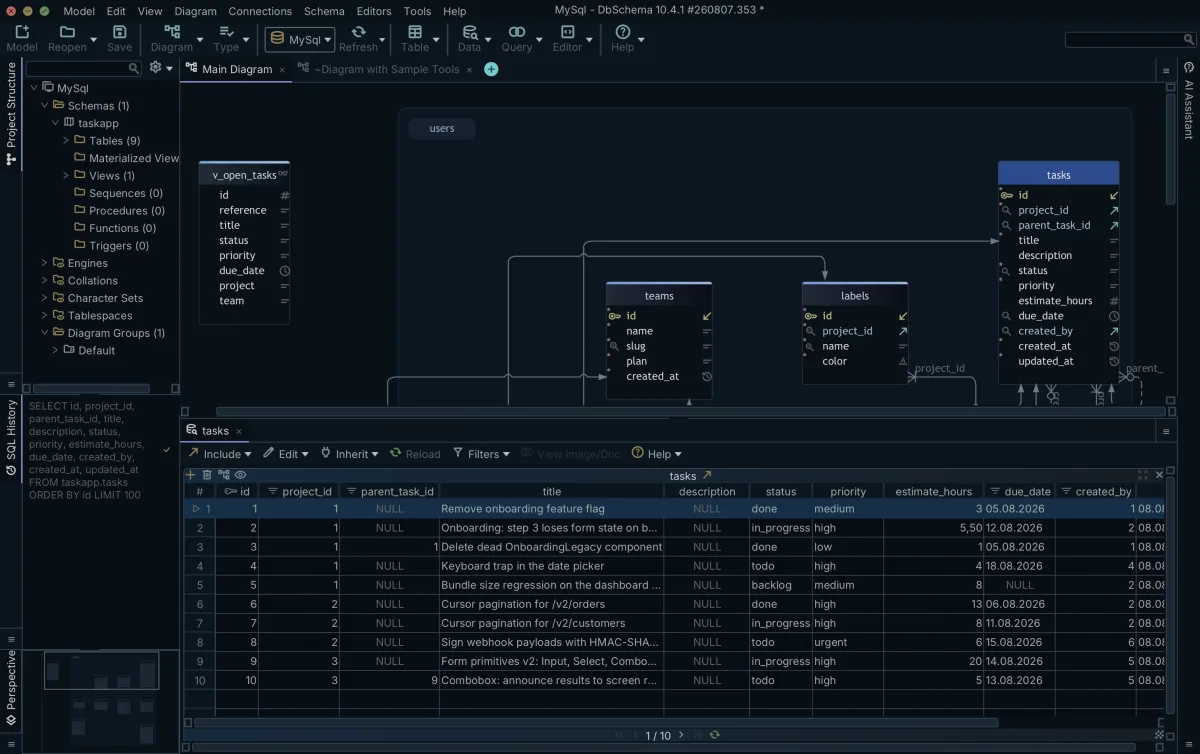1200x754 pixels.
Task: Click the Type toolbar icon
Action: [226, 32]
